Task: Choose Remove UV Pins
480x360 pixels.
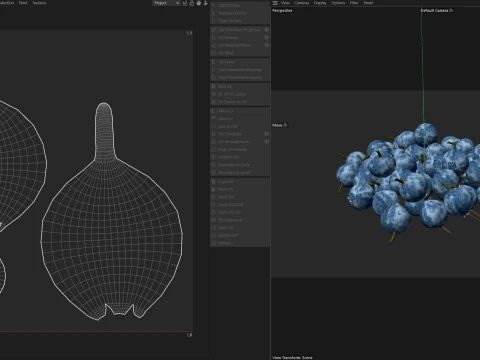Action: (240, 13)
